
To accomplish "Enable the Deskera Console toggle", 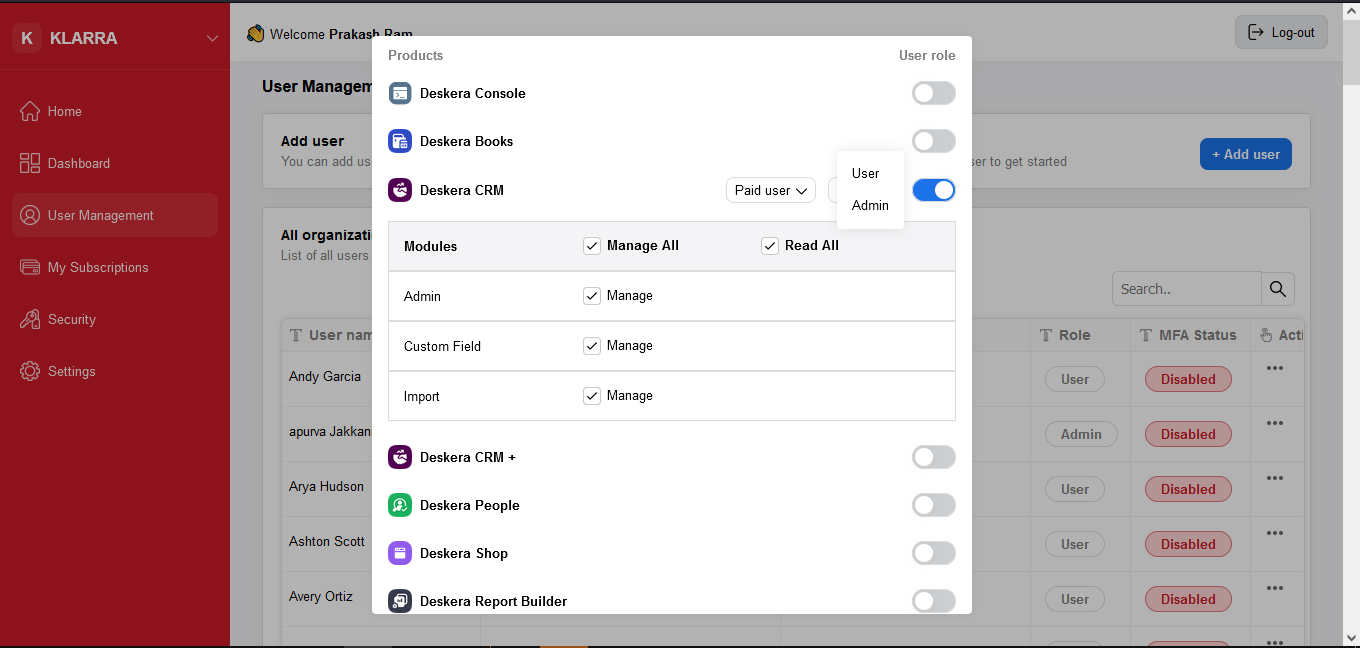I will pos(934,93).
